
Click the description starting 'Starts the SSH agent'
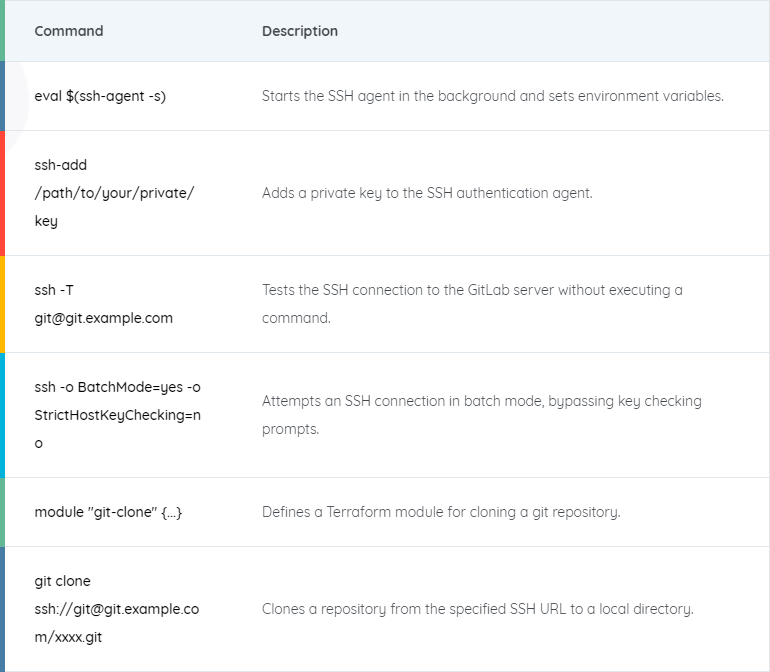493,96
